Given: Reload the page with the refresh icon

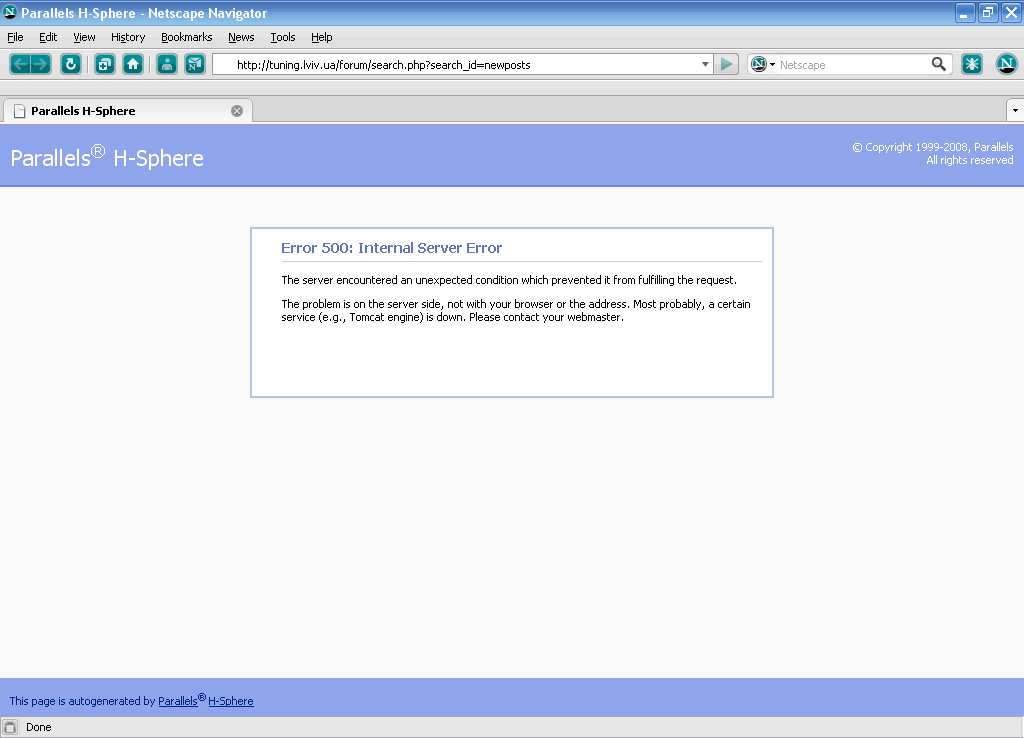Looking at the screenshot, I should (71, 64).
